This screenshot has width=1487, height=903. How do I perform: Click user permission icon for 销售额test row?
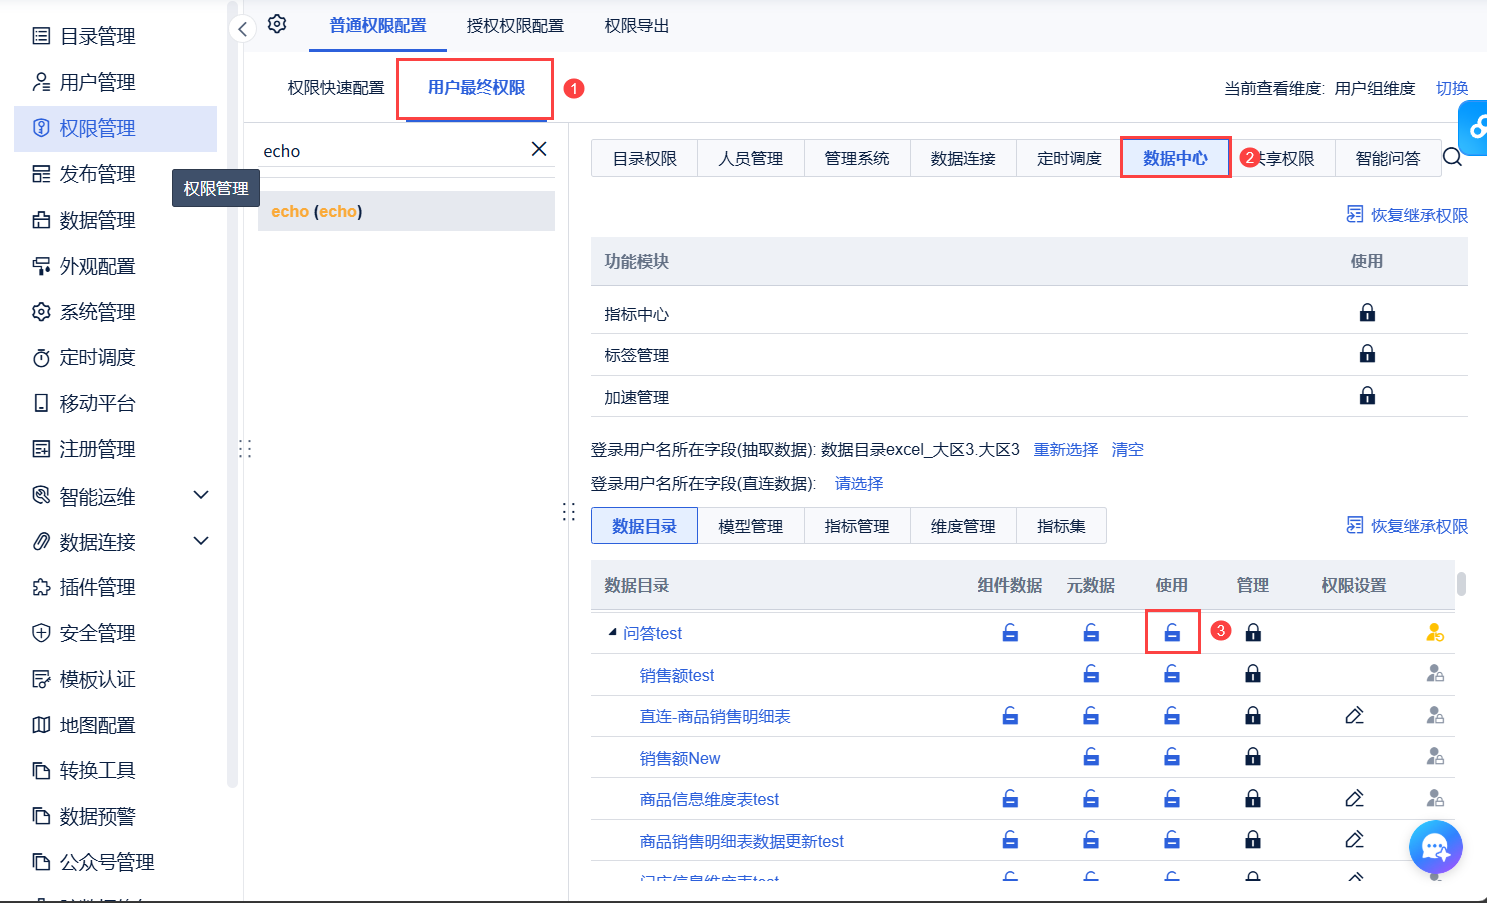pos(1435,675)
